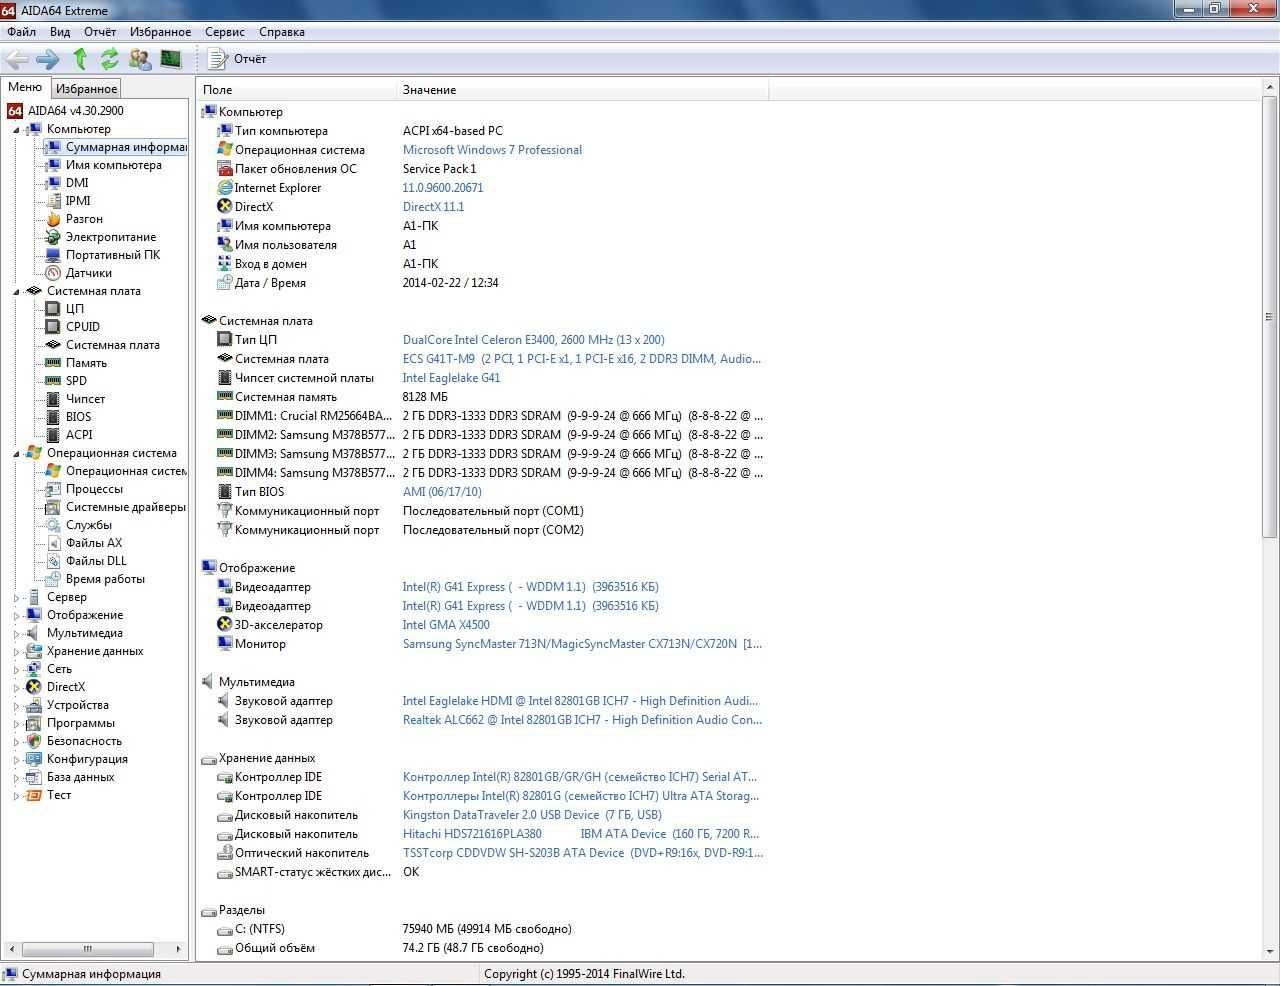Select the SMART-статус жёстких дисков row
Image resolution: width=1280 pixels, height=986 pixels.
tap(482, 872)
